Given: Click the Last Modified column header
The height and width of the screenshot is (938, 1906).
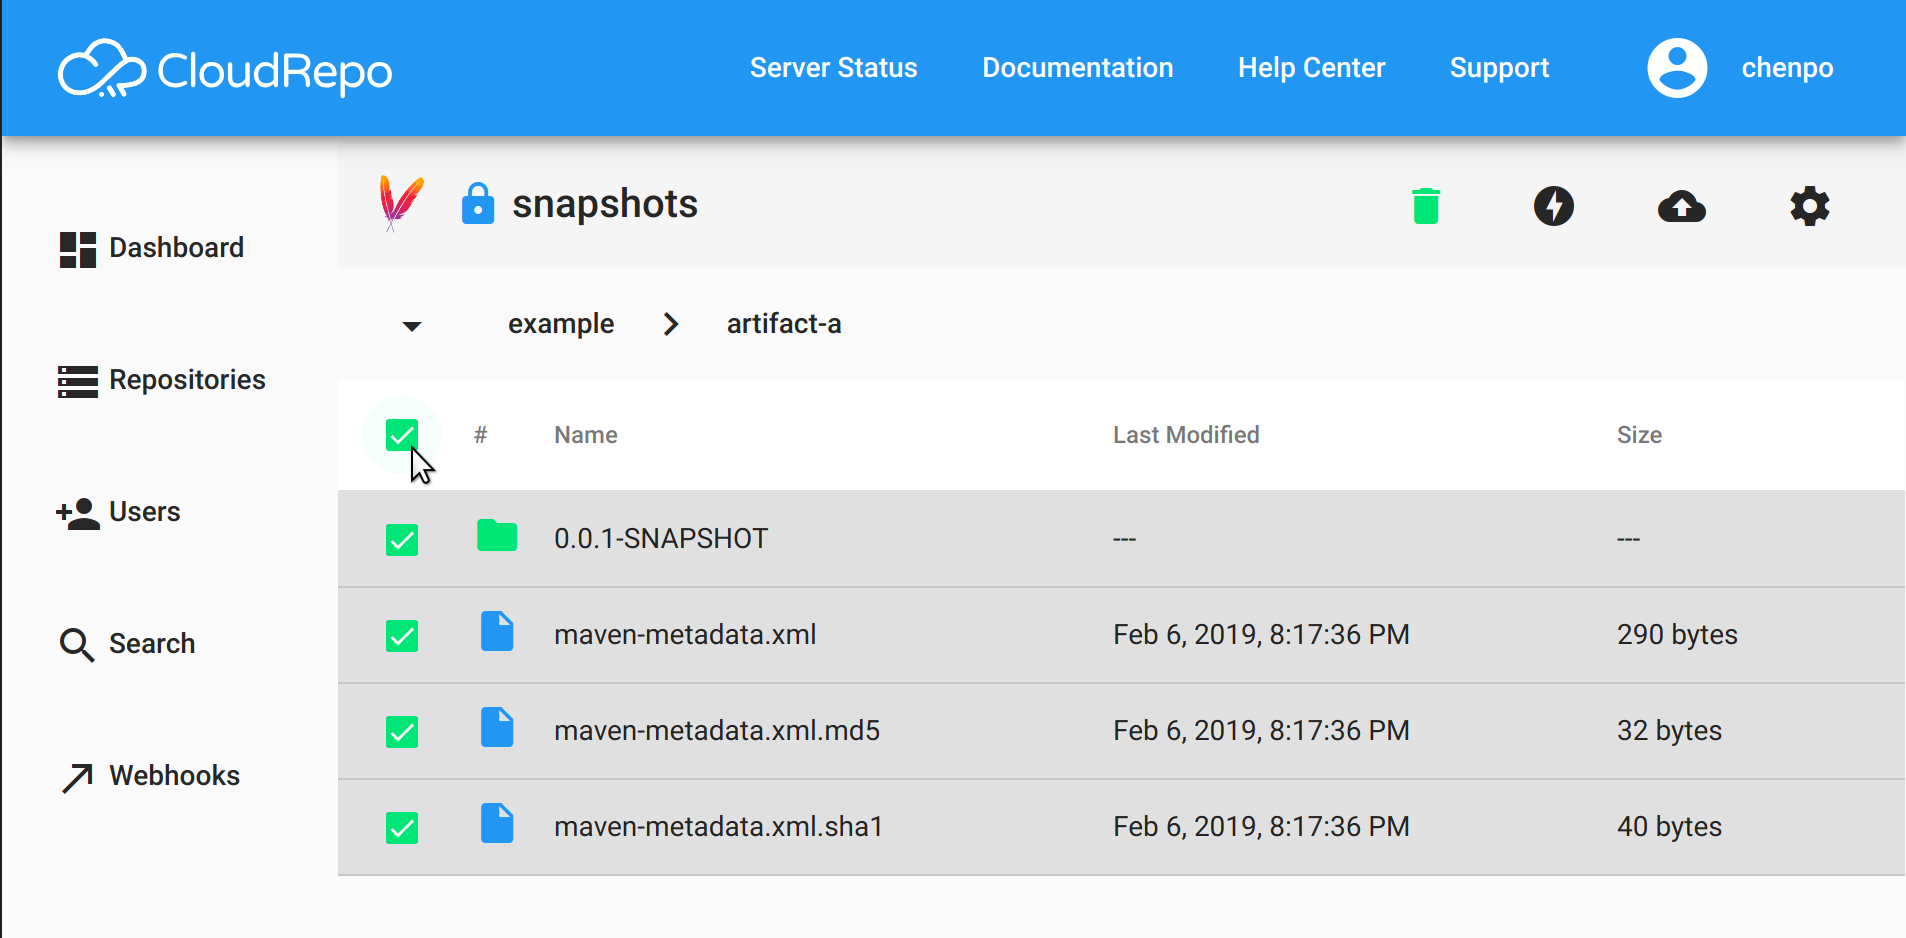Looking at the screenshot, I should (1186, 435).
